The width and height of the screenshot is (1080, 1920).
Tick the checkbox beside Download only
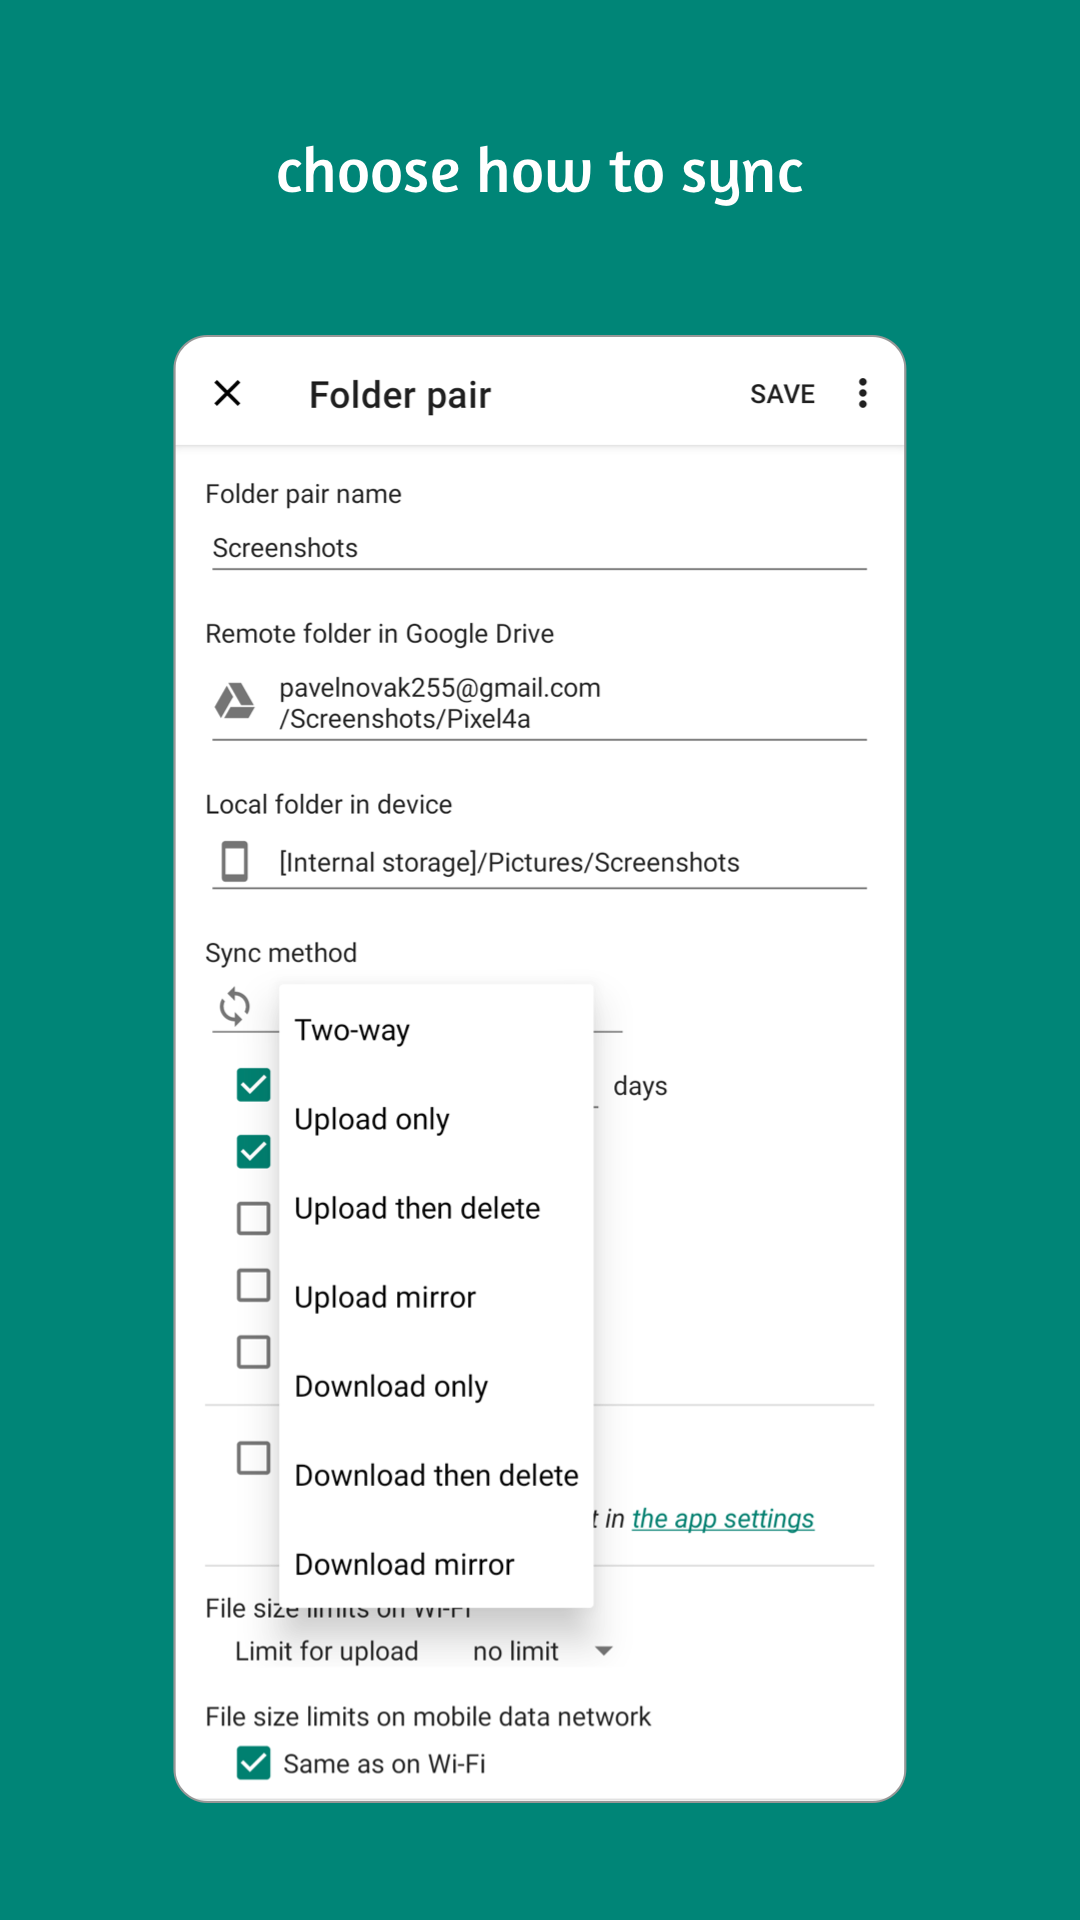(x=254, y=1352)
